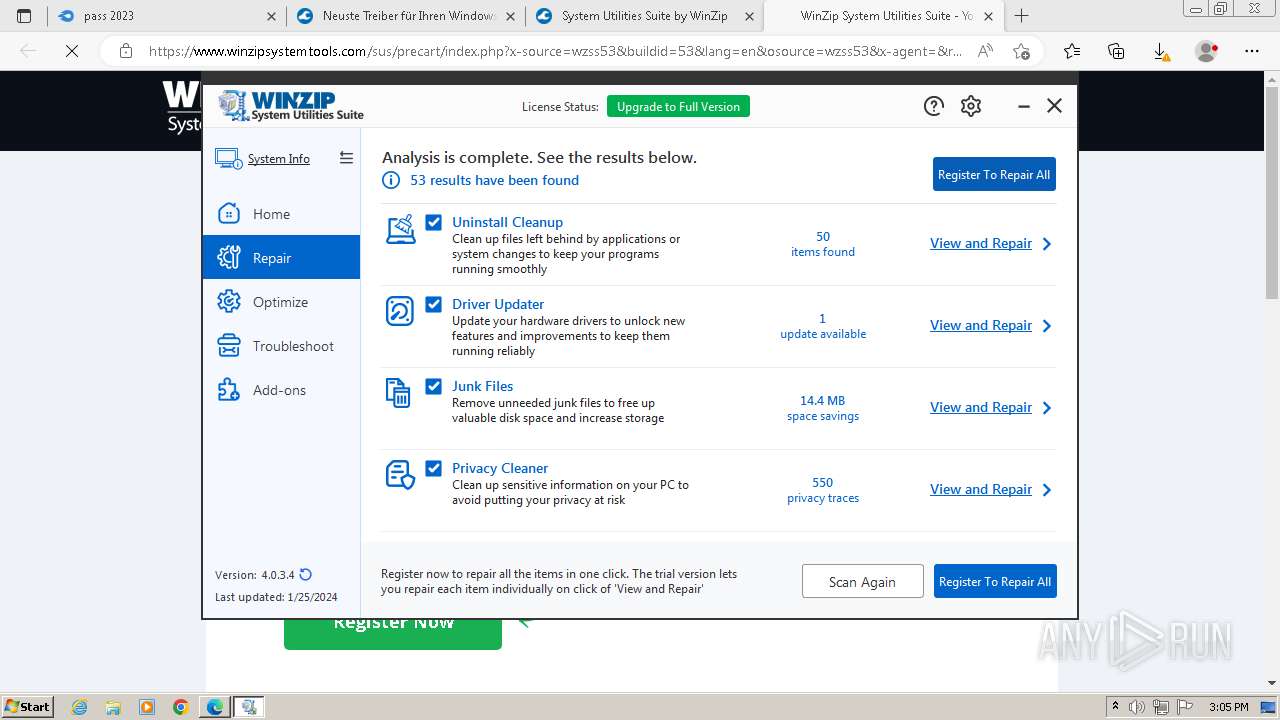The image size is (1280, 720).
Task: Launch Internet Explorer from taskbar
Action: coord(79,707)
